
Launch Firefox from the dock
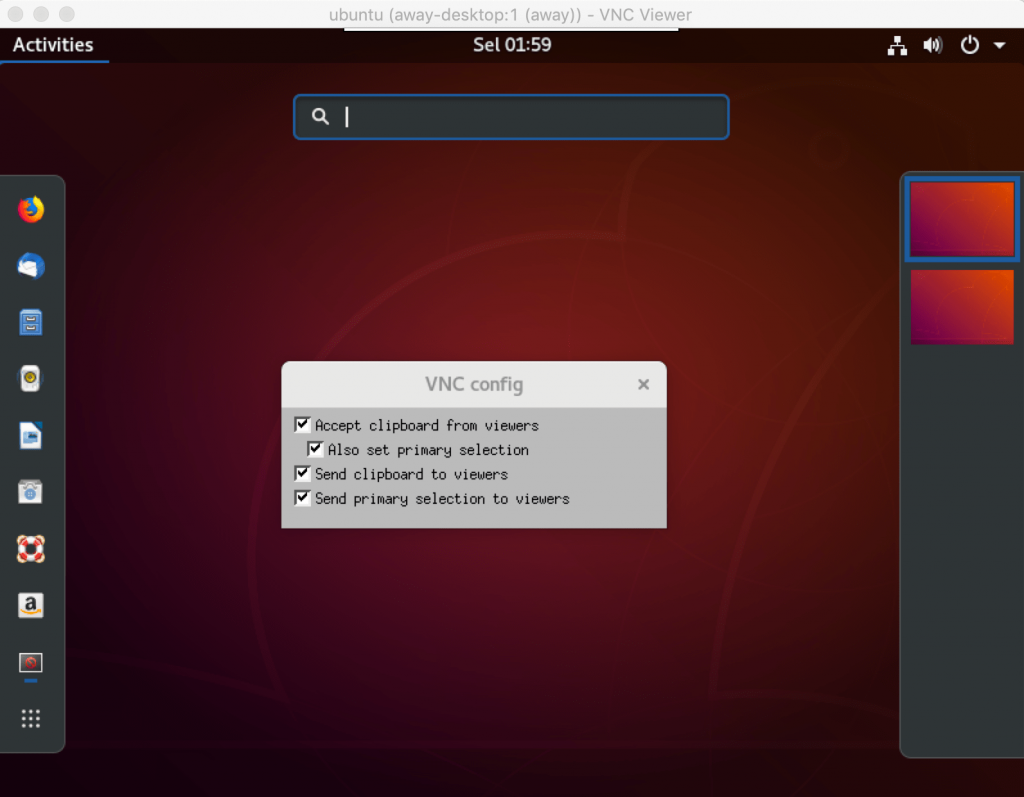point(31,210)
